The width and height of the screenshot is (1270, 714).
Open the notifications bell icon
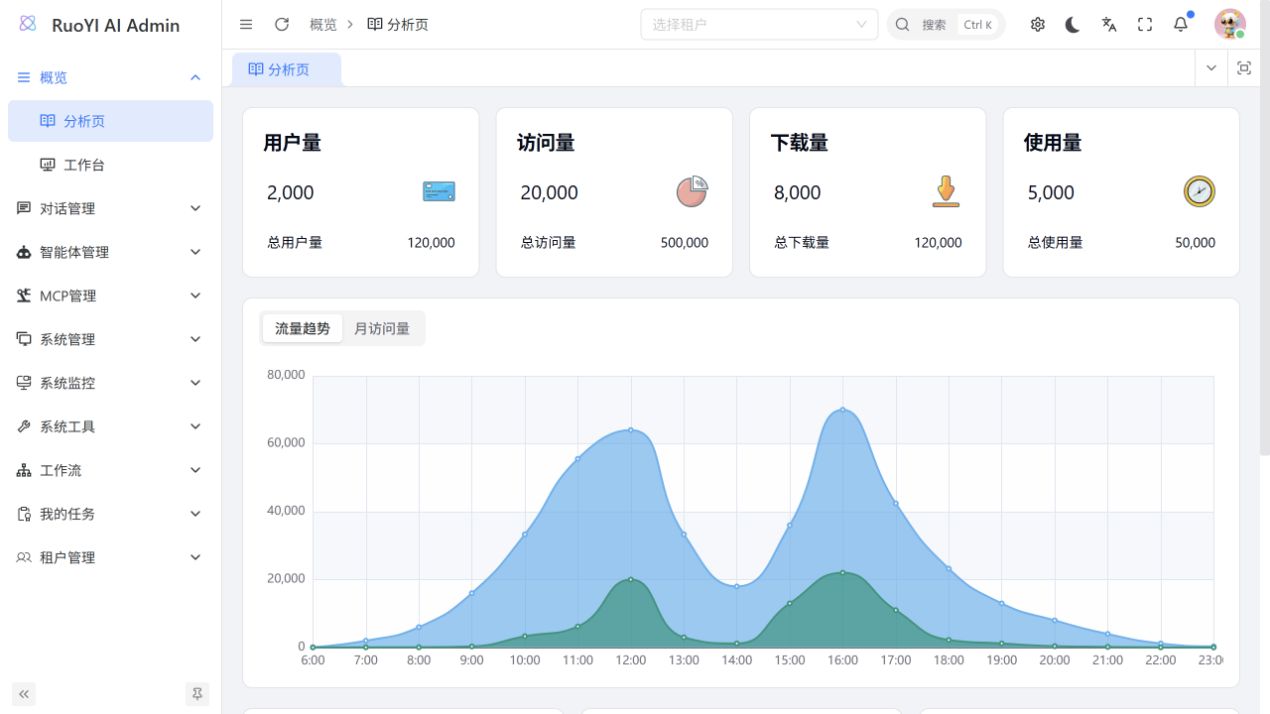coord(1181,24)
